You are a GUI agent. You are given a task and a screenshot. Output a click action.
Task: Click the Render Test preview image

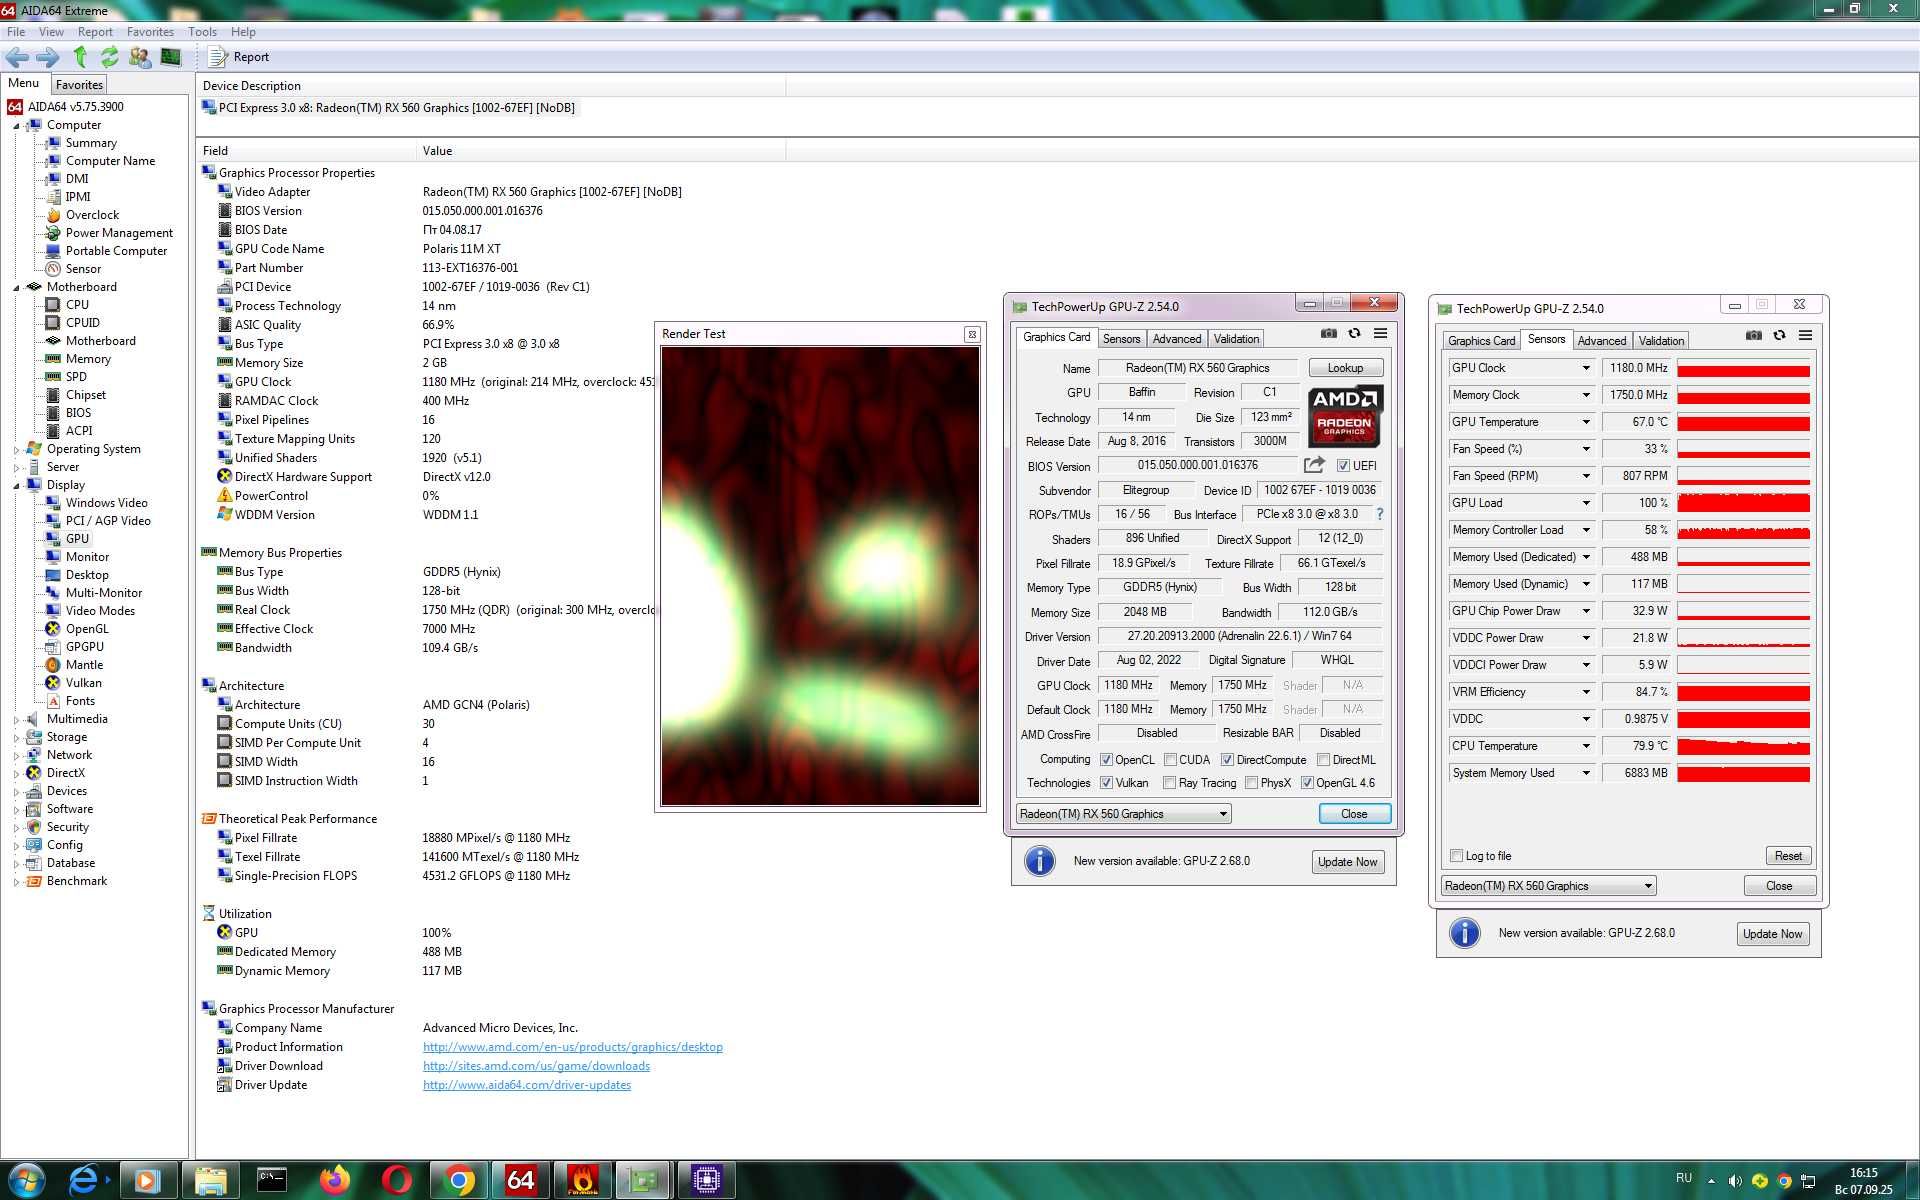coord(820,575)
